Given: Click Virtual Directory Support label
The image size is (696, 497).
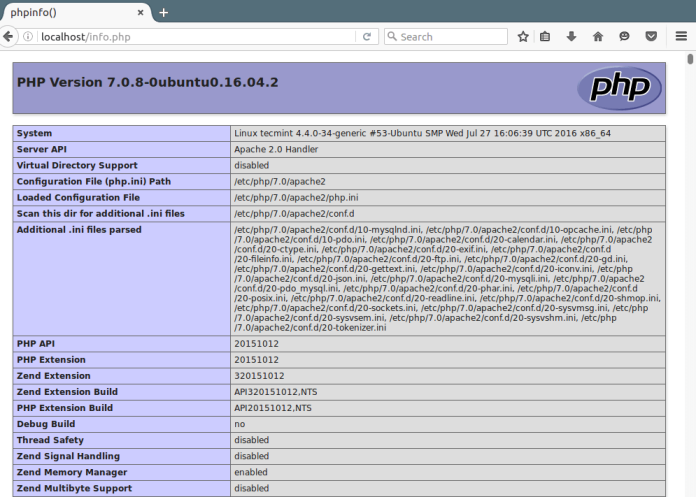Looking at the screenshot, I should (77, 165).
